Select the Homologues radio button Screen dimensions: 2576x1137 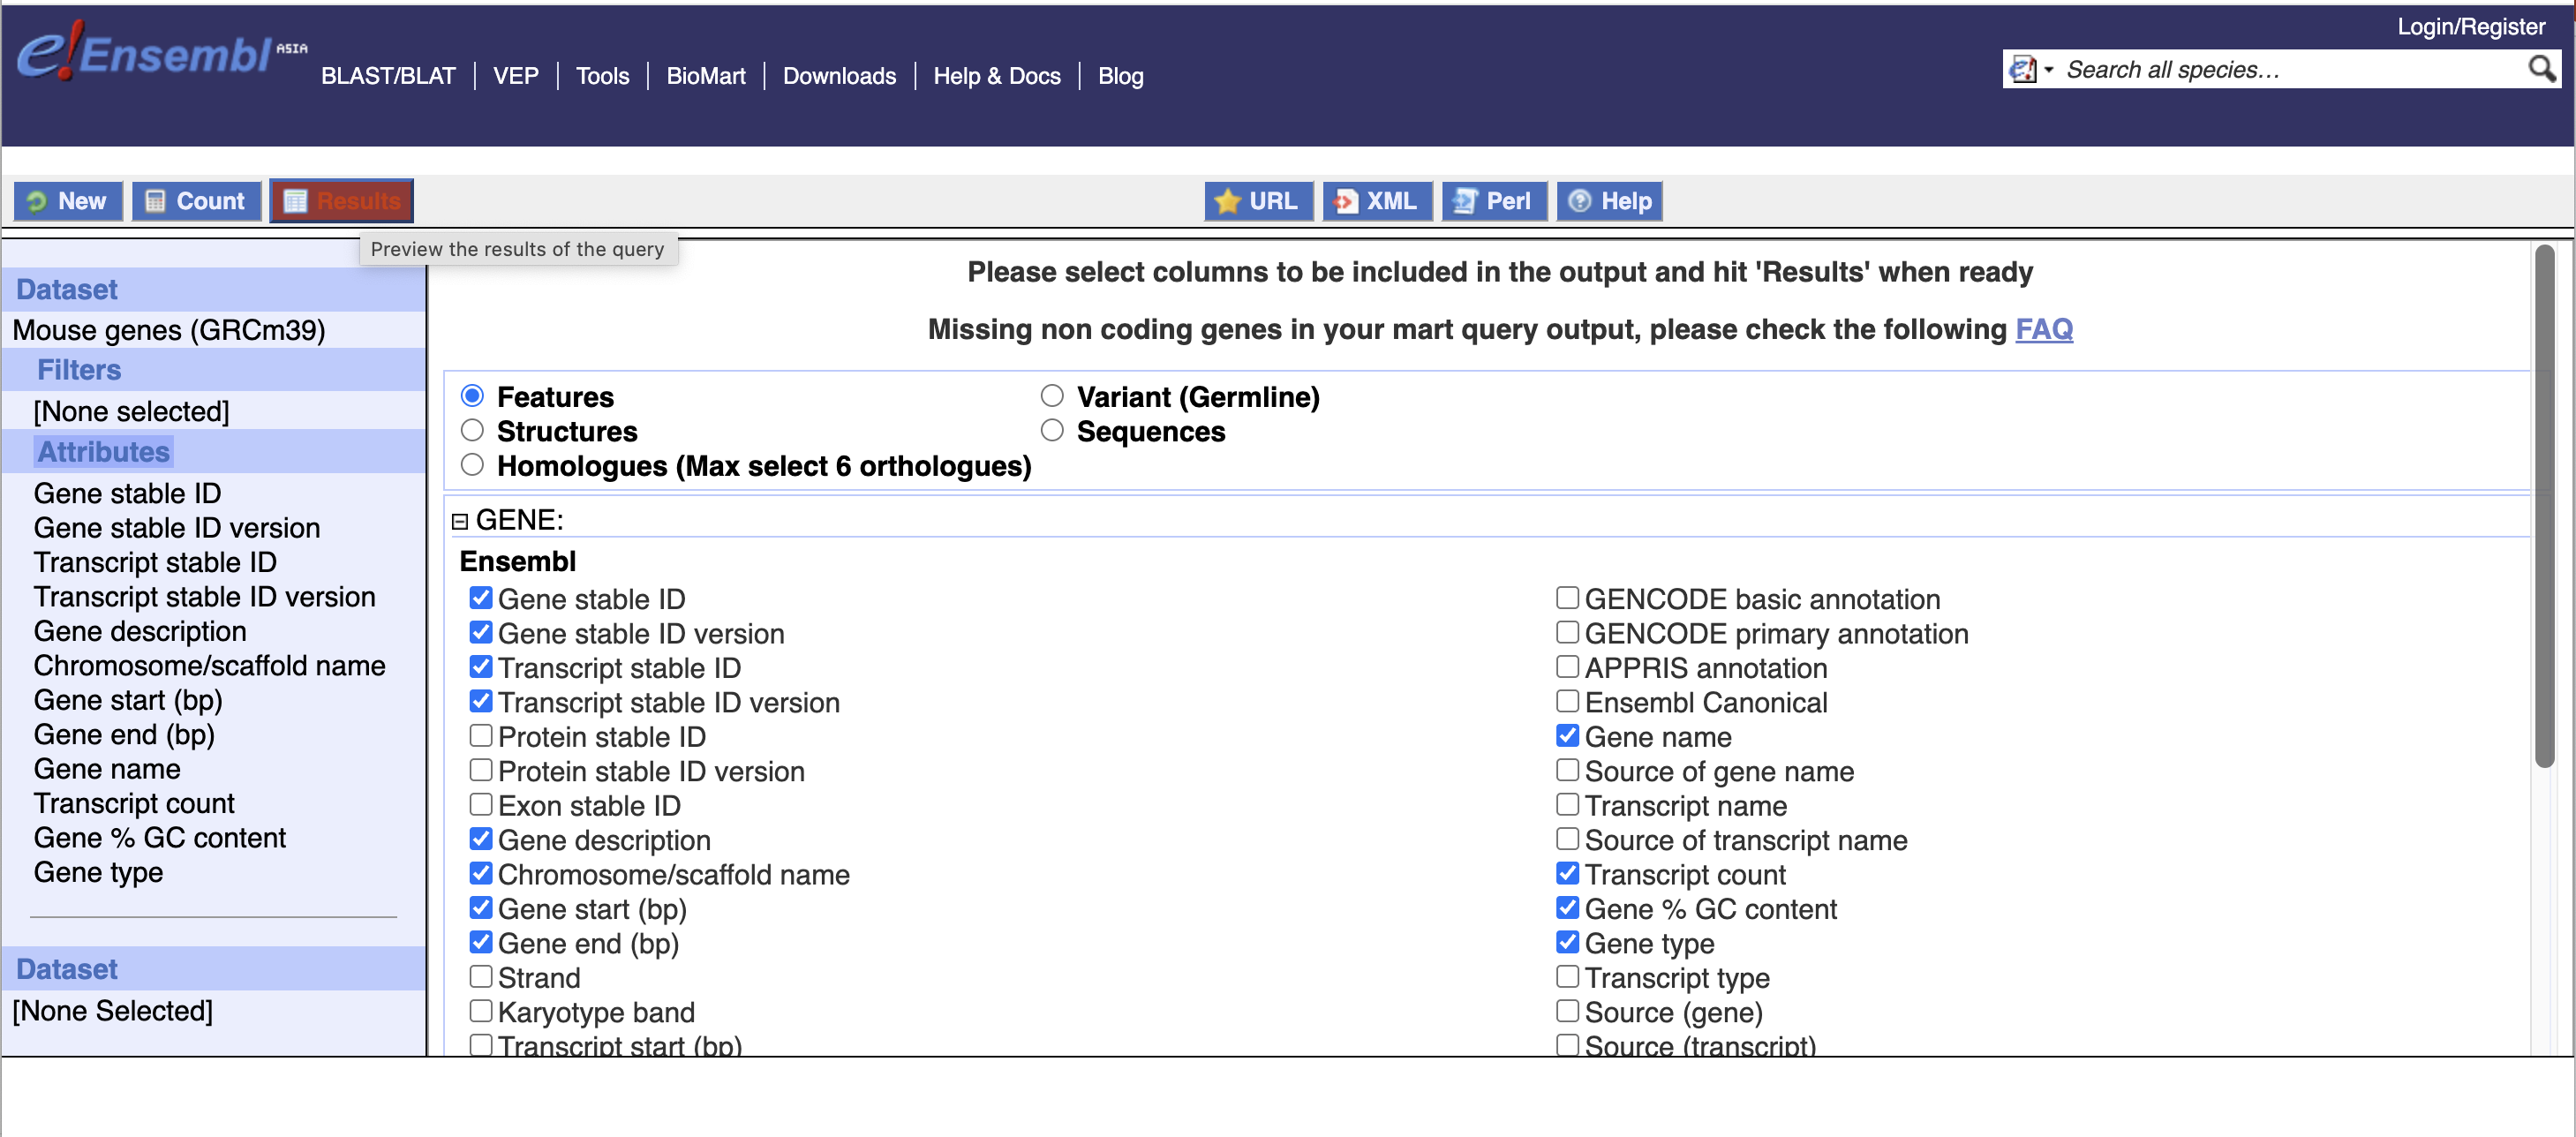[x=472, y=465]
